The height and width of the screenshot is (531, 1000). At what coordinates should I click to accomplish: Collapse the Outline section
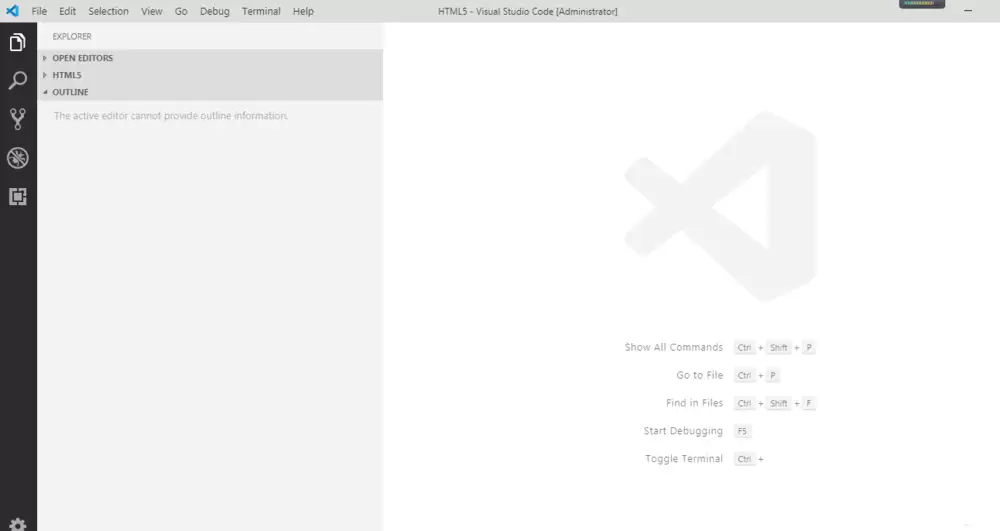pyautogui.click(x=70, y=92)
